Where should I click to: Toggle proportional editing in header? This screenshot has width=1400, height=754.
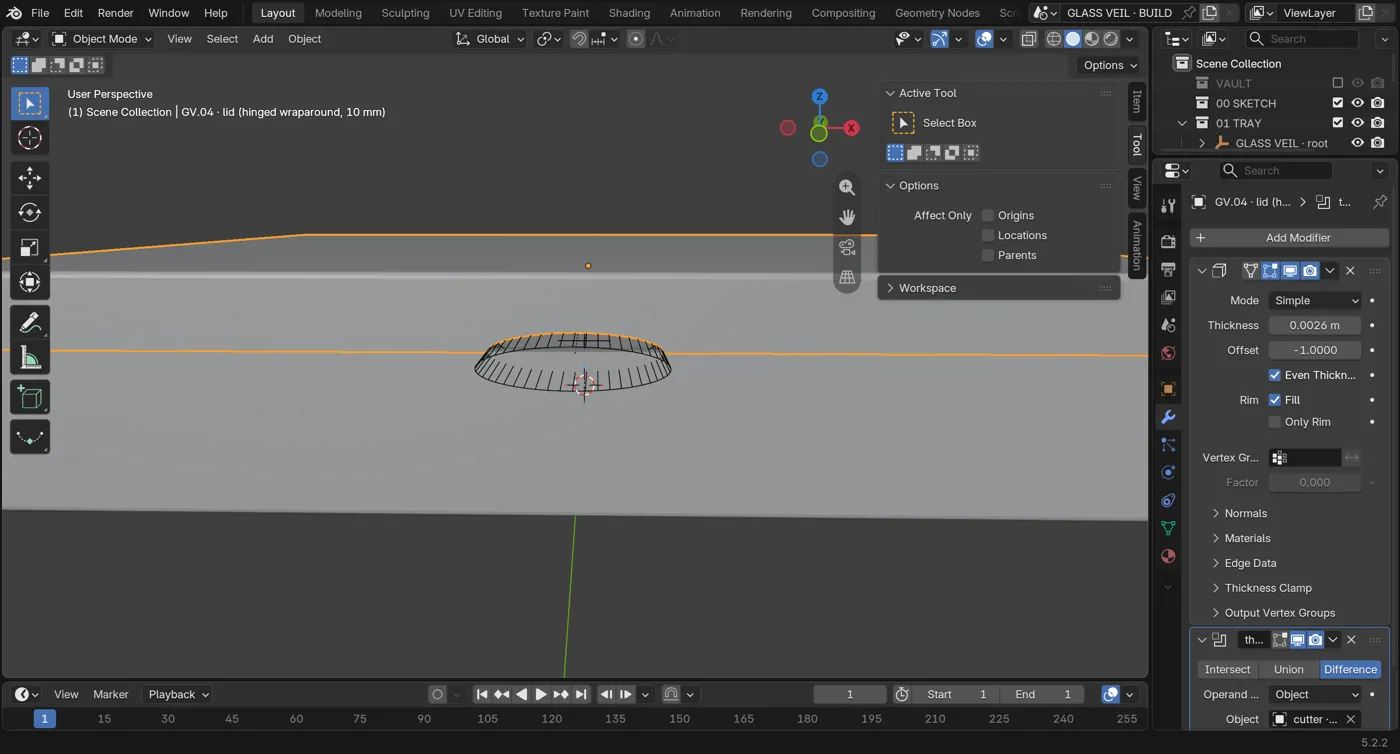click(x=636, y=39)
